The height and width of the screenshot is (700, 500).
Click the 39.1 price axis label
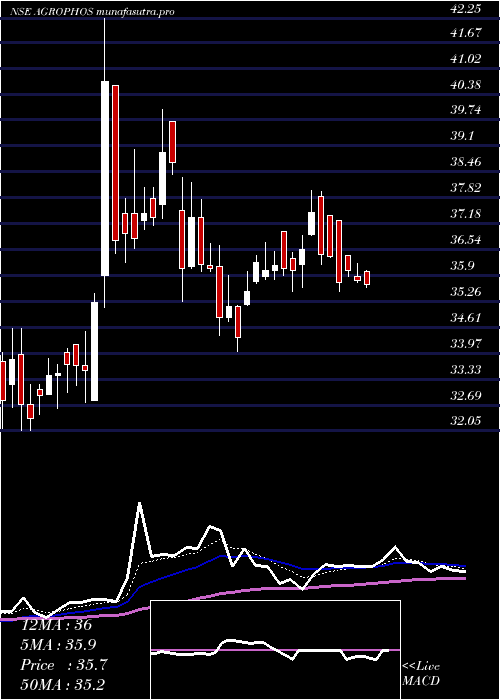coord(462,136)
